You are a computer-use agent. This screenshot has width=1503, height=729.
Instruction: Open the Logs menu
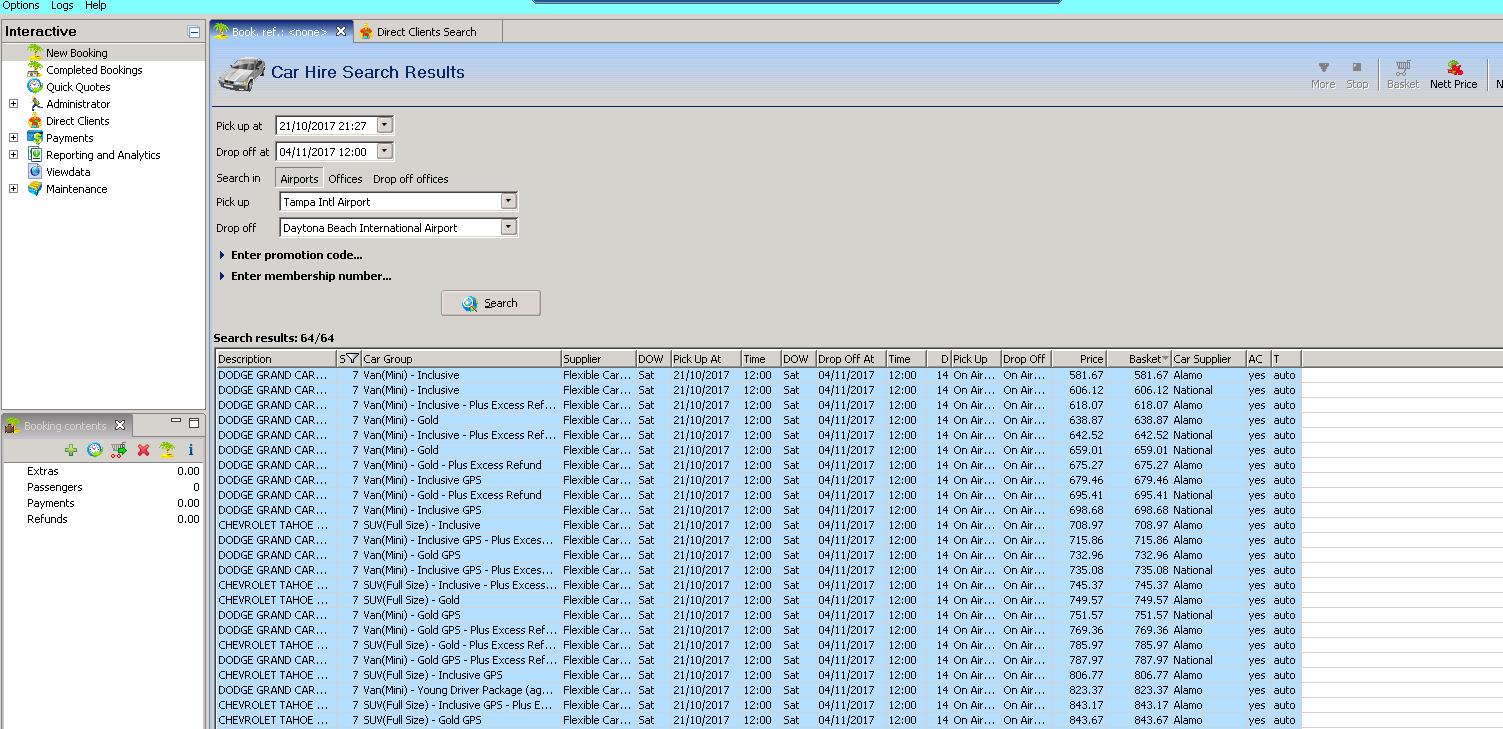tap(62, 6)
